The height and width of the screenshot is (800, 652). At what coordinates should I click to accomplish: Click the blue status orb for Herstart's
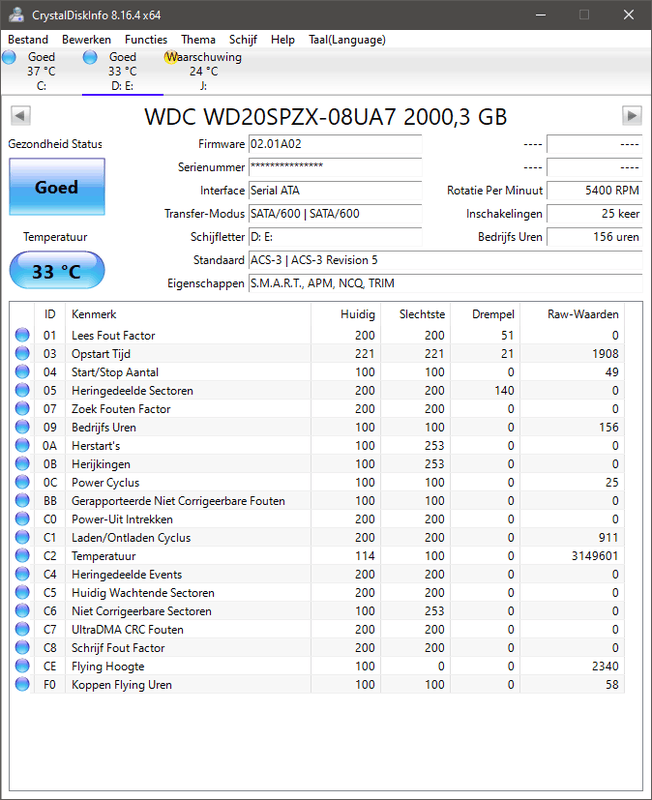(x=22, y=445)
